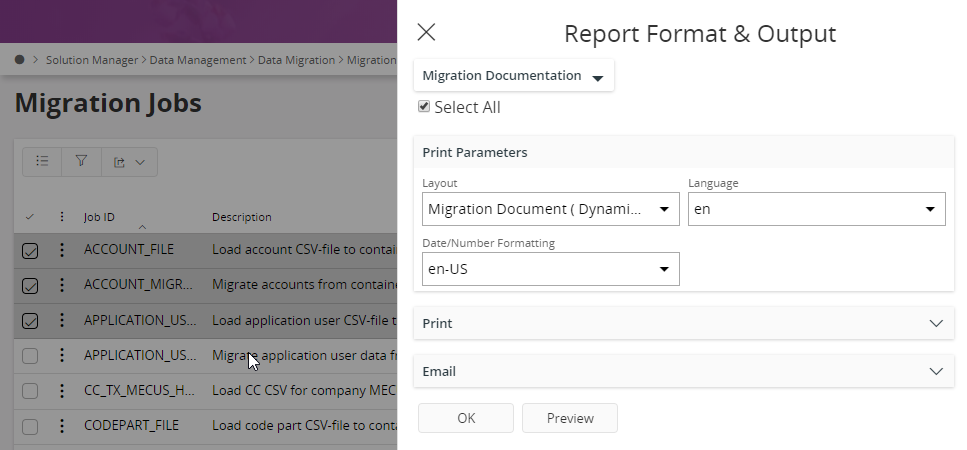967x450 pixels.
Task: Open the three-dot menu for CODEPART_FILE row
Action: 62,425
